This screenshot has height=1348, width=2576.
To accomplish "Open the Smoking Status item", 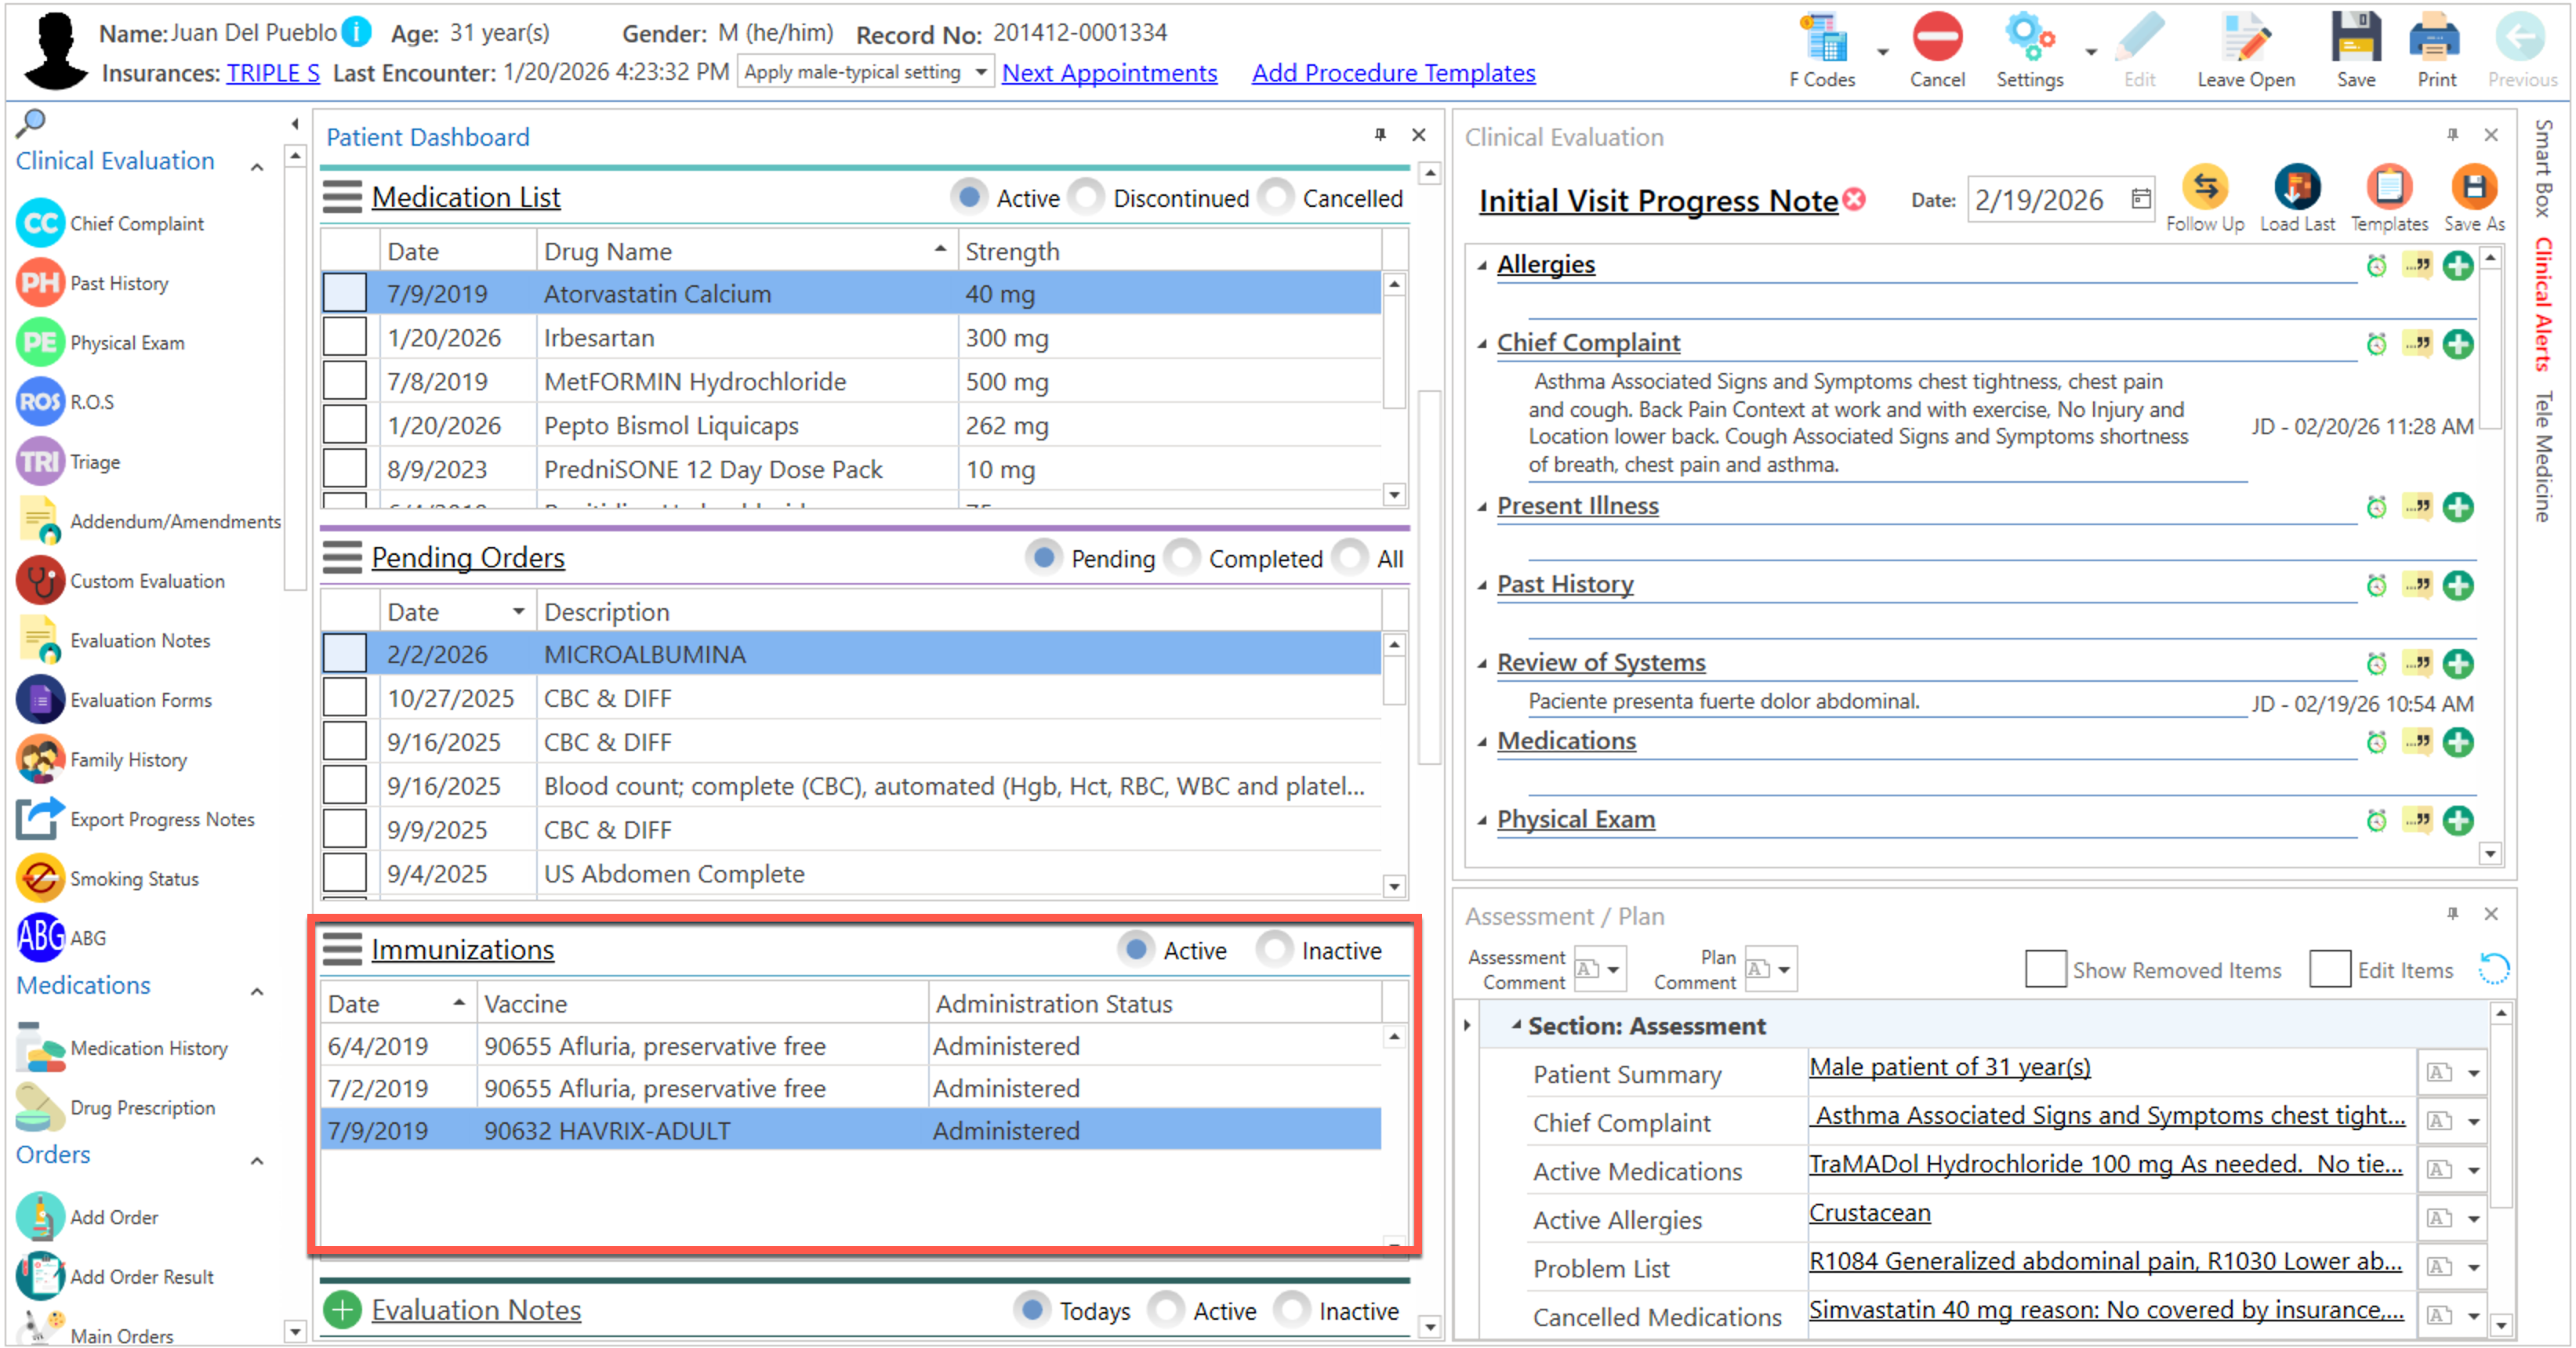I will (x=133, y=879).
